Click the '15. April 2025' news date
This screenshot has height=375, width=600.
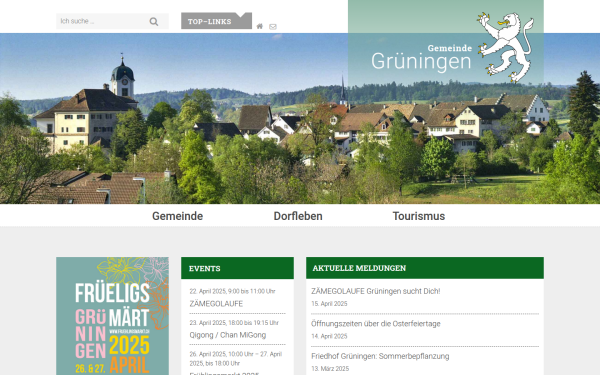pos(329,304)
